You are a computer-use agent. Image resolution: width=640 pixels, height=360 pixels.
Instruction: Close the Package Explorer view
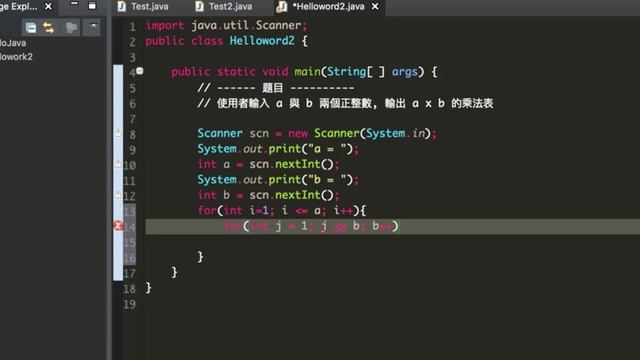(48, 7)
